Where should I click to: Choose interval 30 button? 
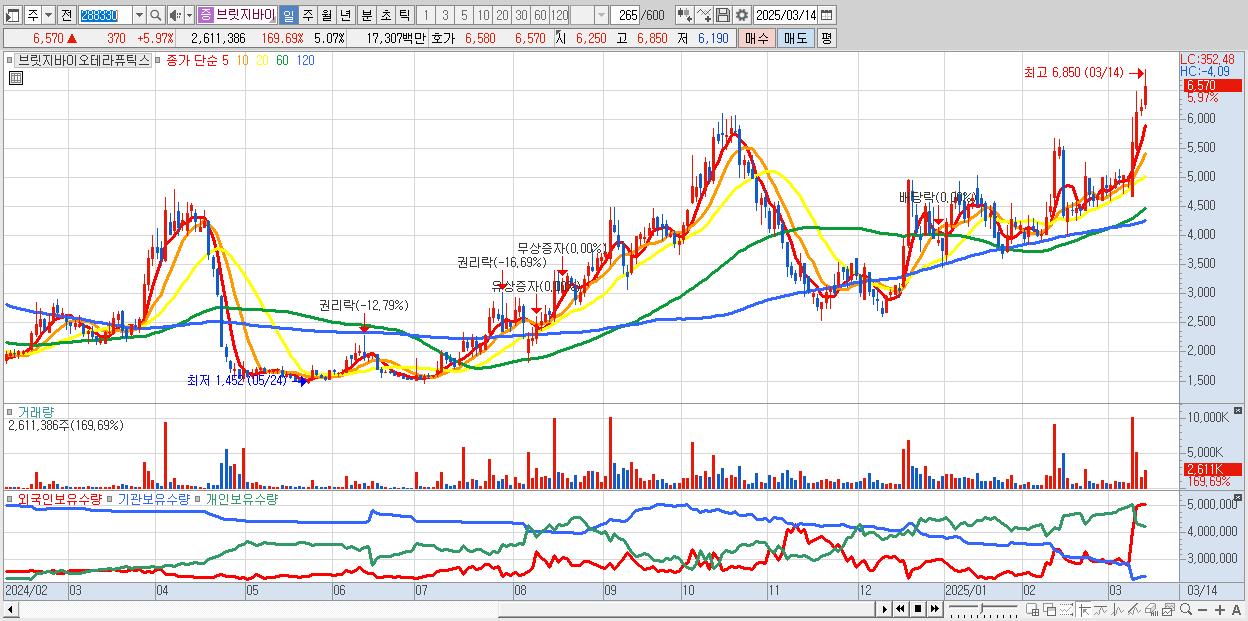coord(521,16)
